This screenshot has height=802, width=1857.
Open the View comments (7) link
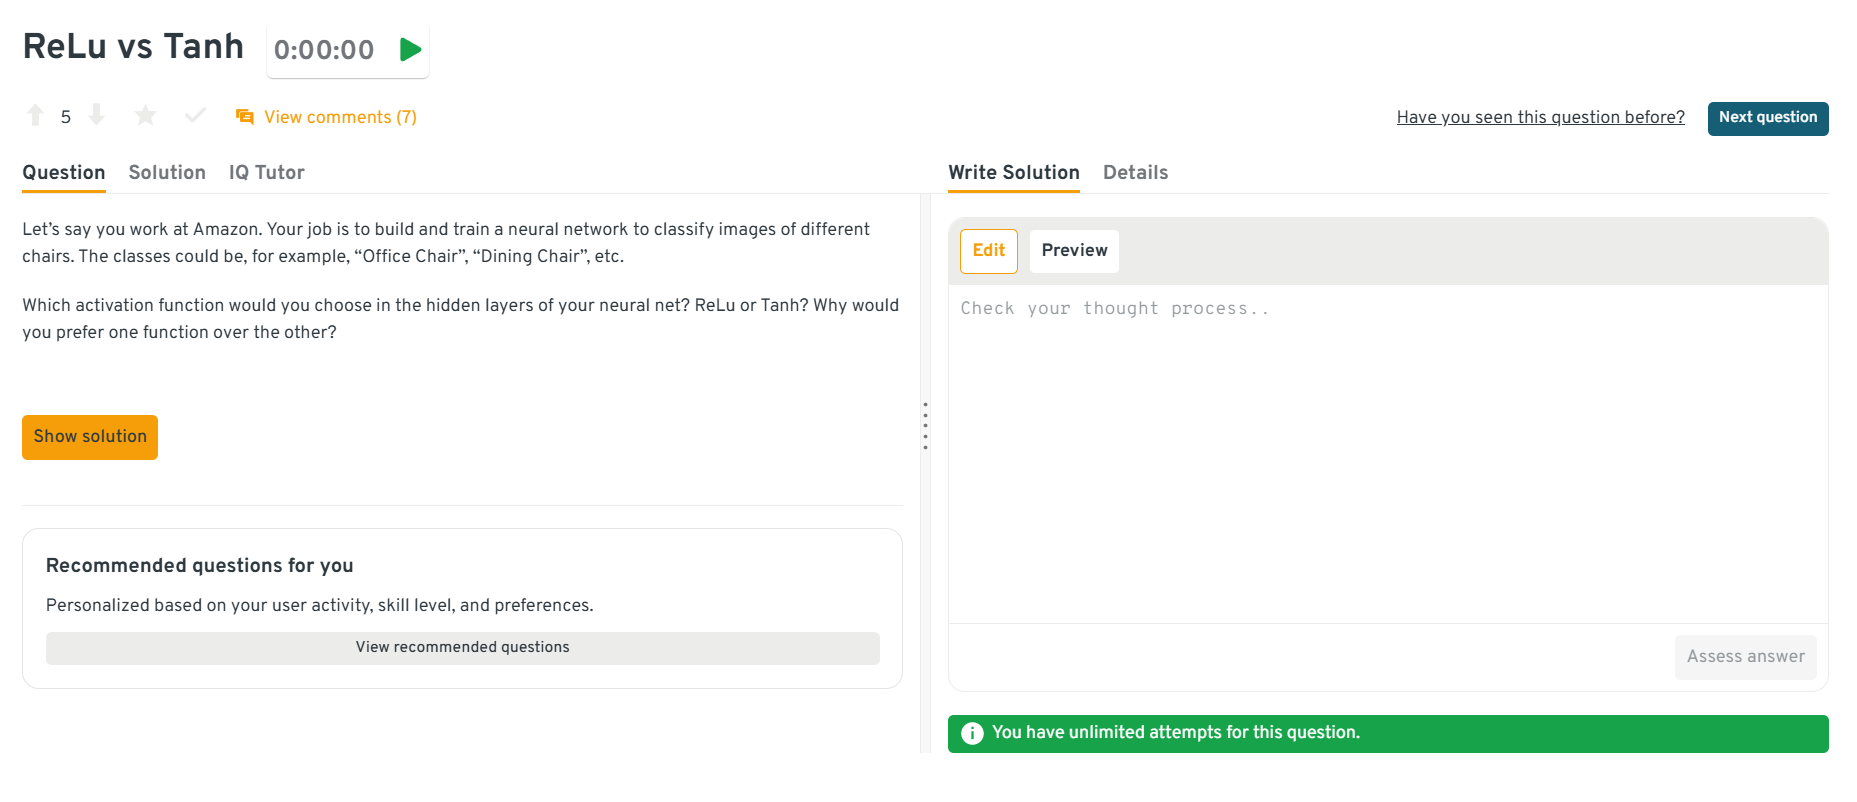click(x=340, y=117)
